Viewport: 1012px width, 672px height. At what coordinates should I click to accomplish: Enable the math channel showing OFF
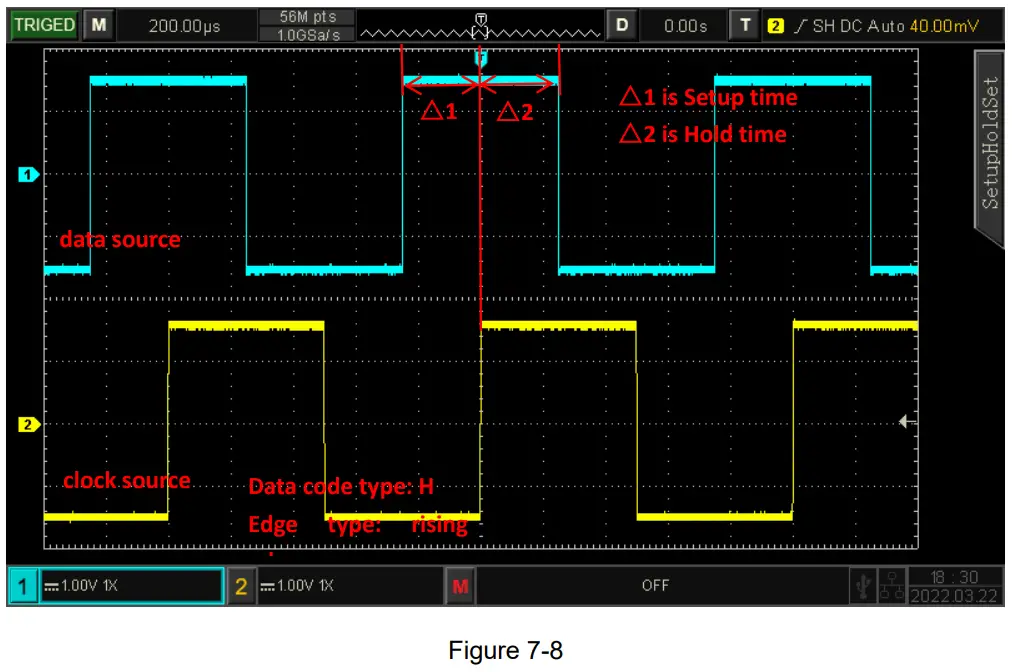657,586
